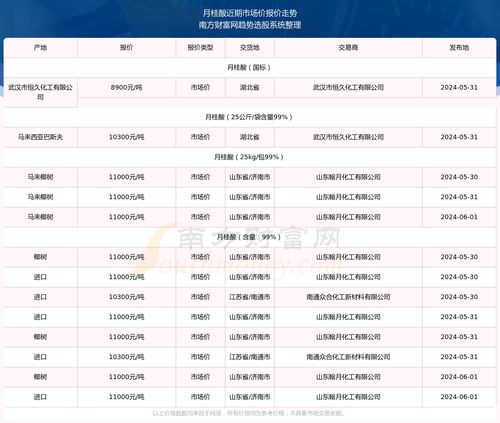
Task: Click the date 2024-06-01 in the last 进口 row
Action: pos(459,397)
